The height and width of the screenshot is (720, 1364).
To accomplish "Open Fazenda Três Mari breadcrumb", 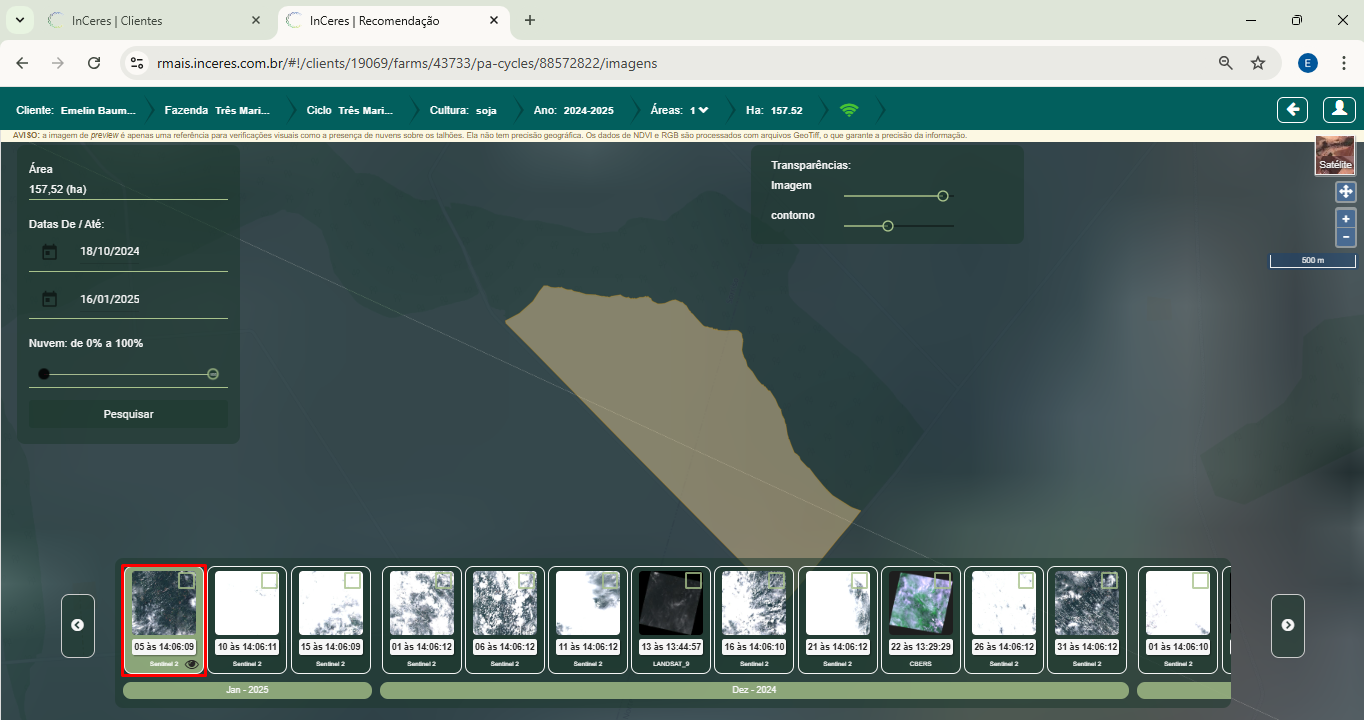I will (x=215, y=110).
